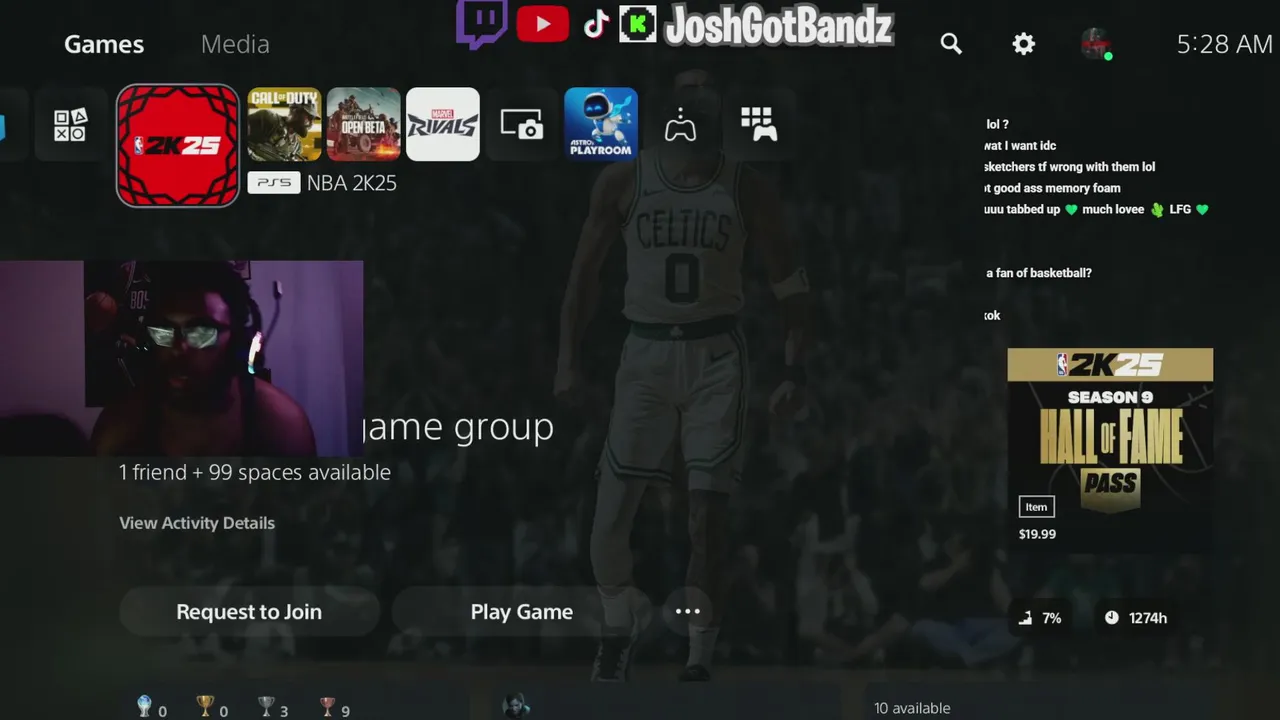This screenshot has height=720, width=1280.
Task: Select the silver trophy count icon
Action: pos(266,706)
